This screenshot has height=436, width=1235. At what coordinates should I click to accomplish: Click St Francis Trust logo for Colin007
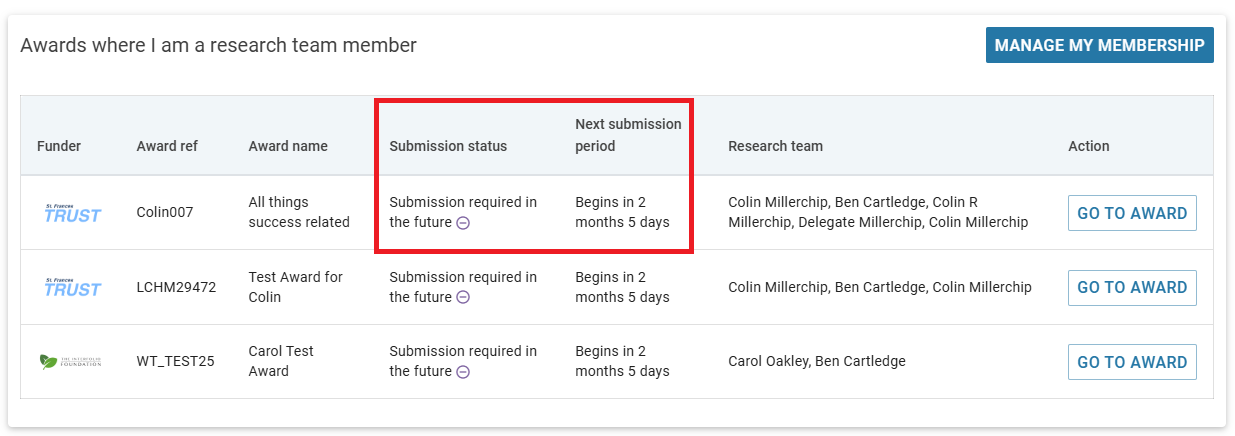73,213
